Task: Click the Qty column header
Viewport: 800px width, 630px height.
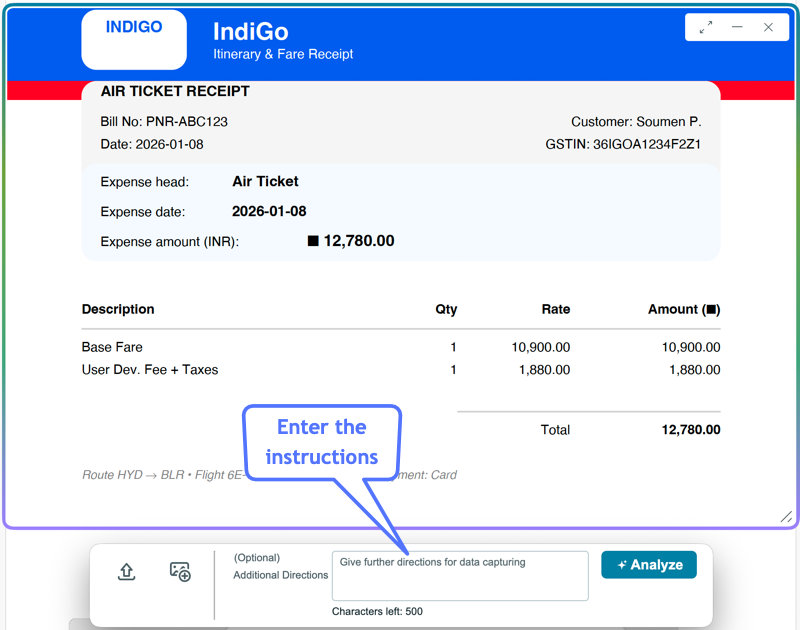Action: (446, 309)
